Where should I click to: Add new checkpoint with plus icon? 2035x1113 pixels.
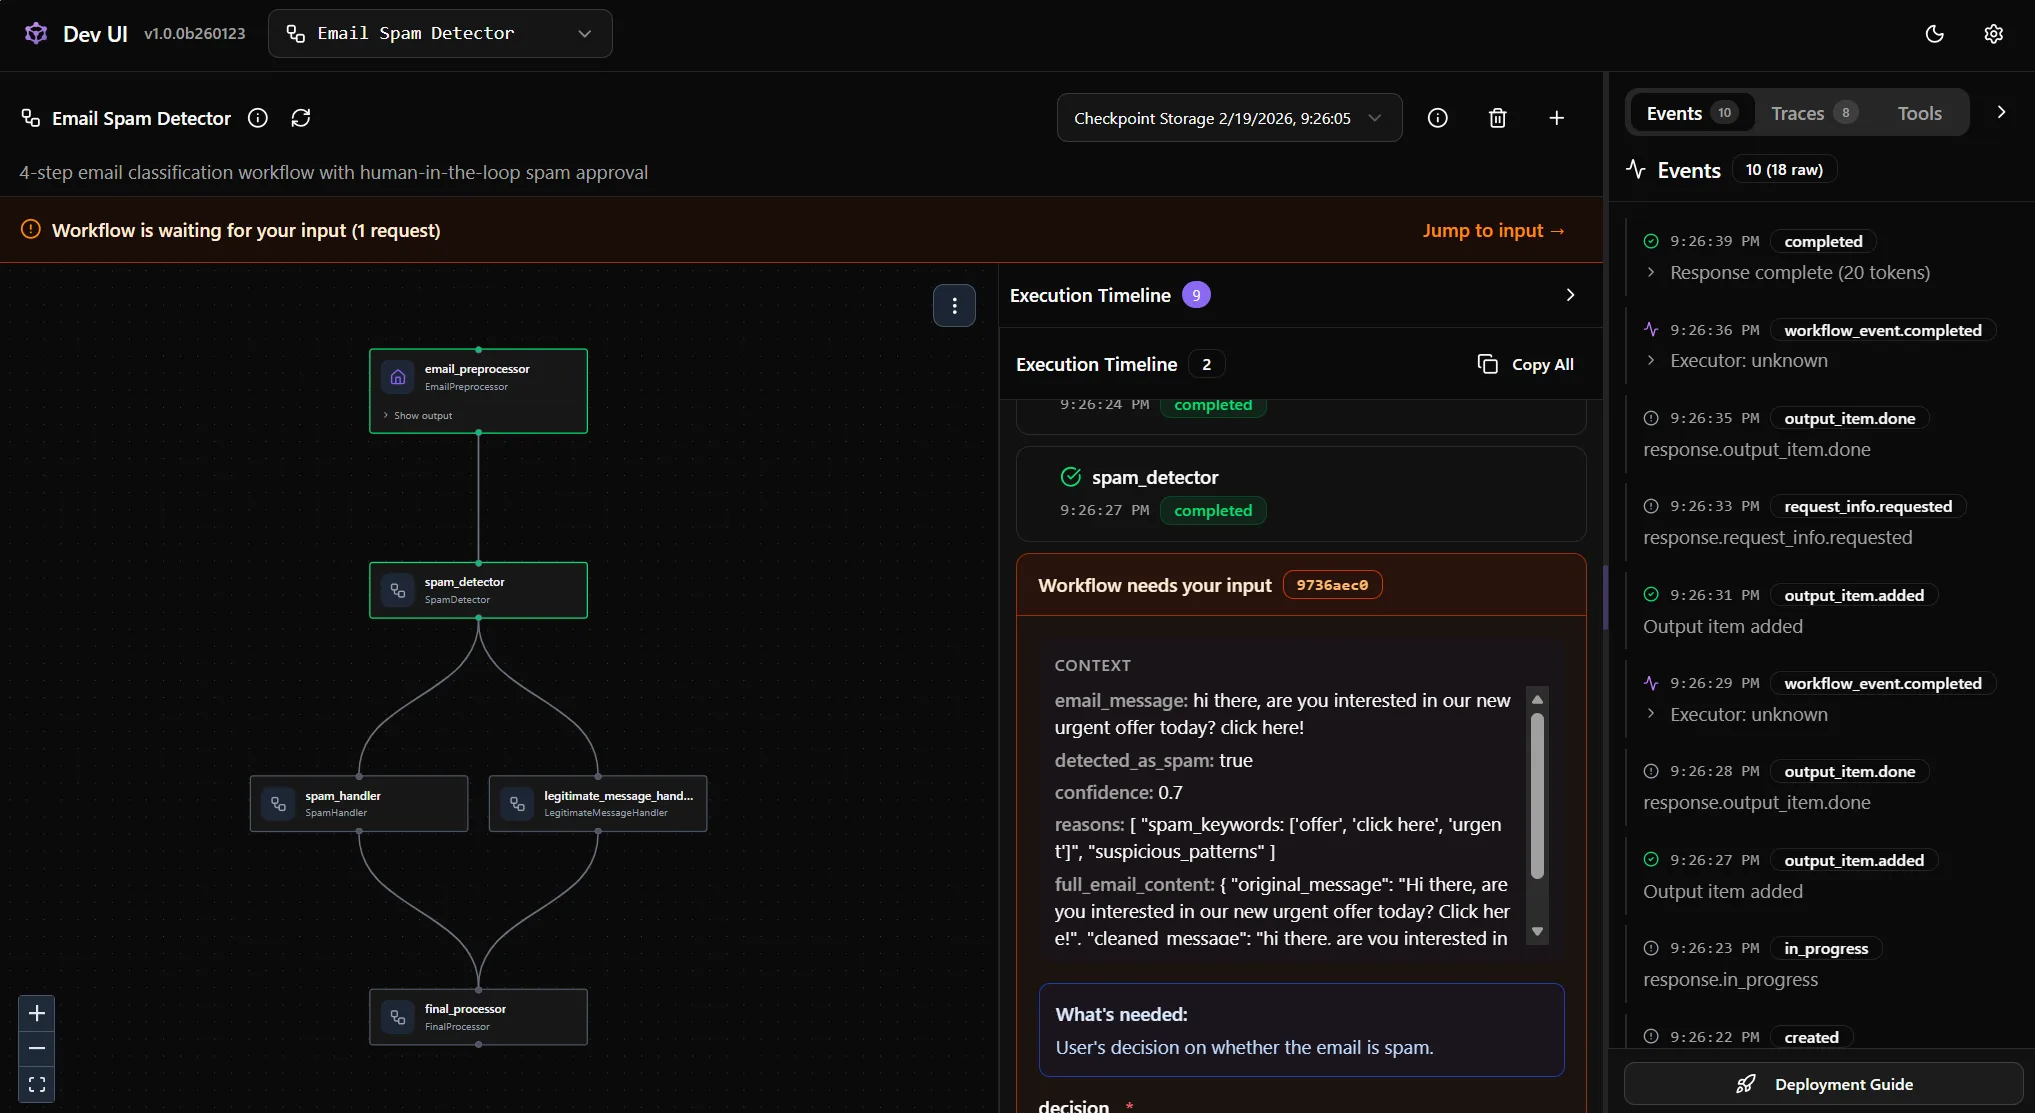point(1556,118)
